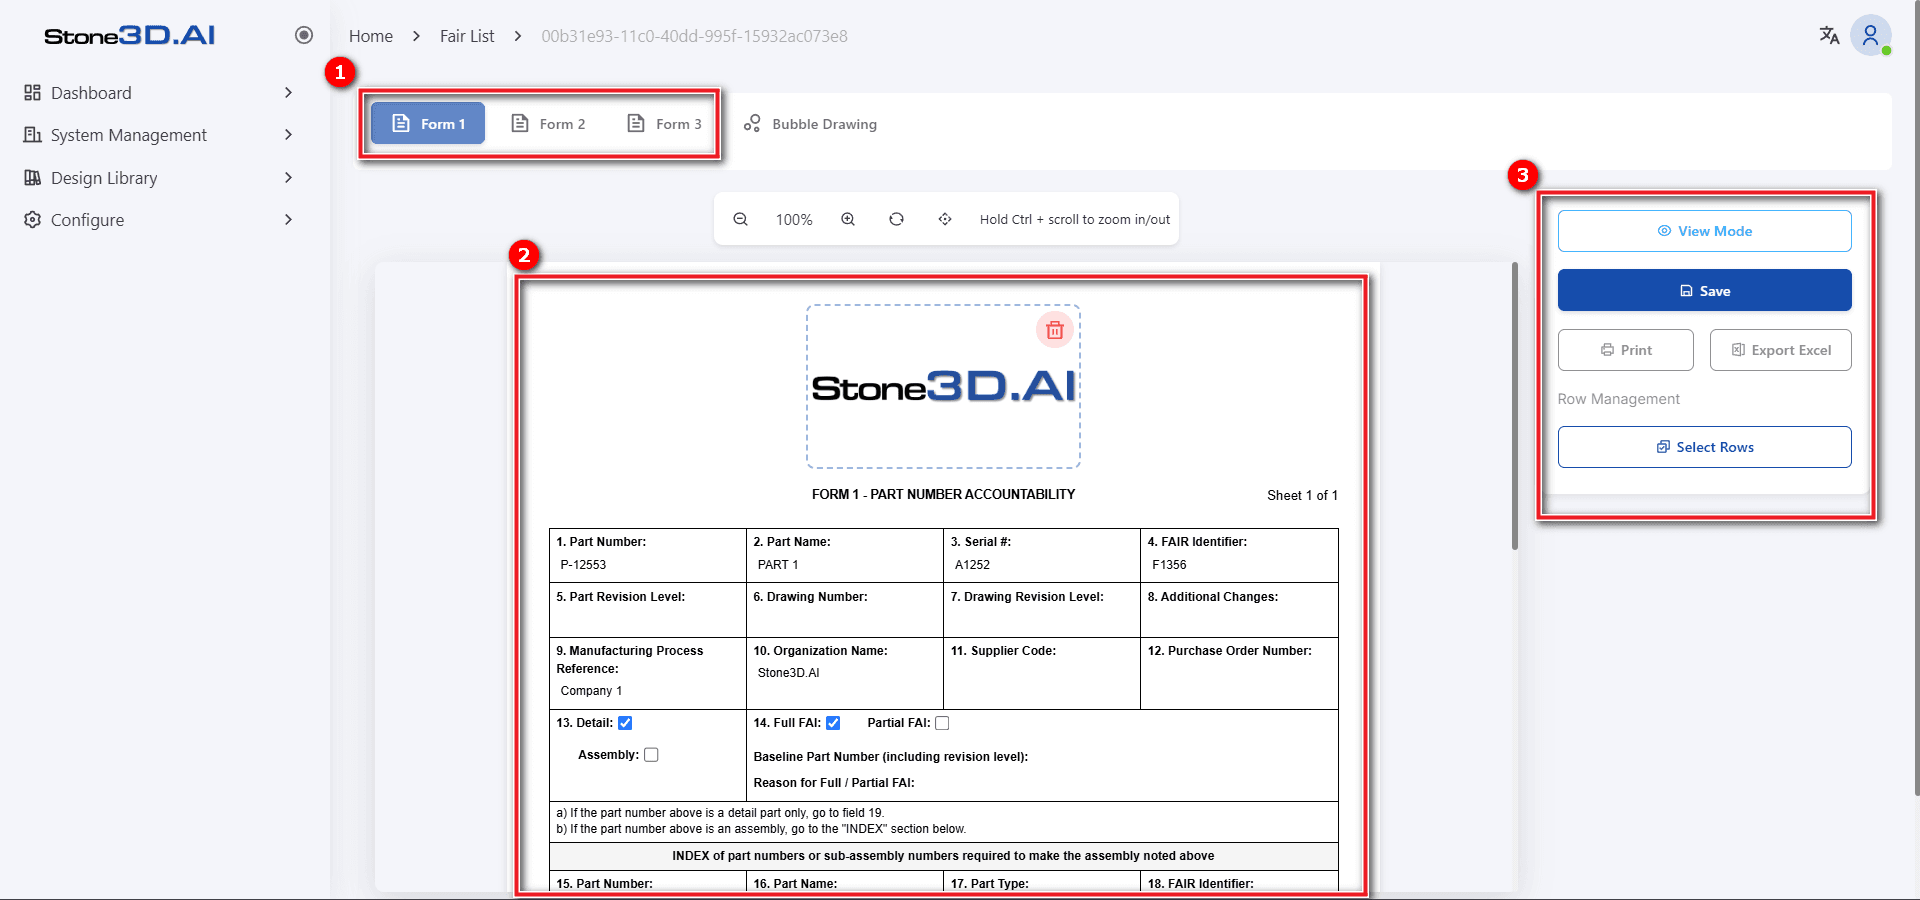Switch to the Bubble Drawing tab
The height and width of the screenshot is (900, 1920).
810,124
